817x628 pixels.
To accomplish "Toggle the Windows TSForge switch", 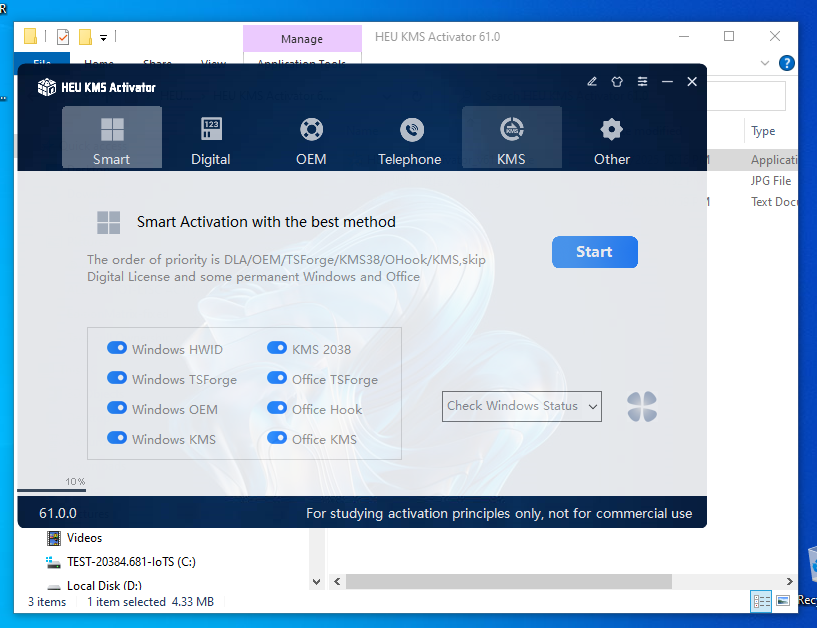I will 117,378.
